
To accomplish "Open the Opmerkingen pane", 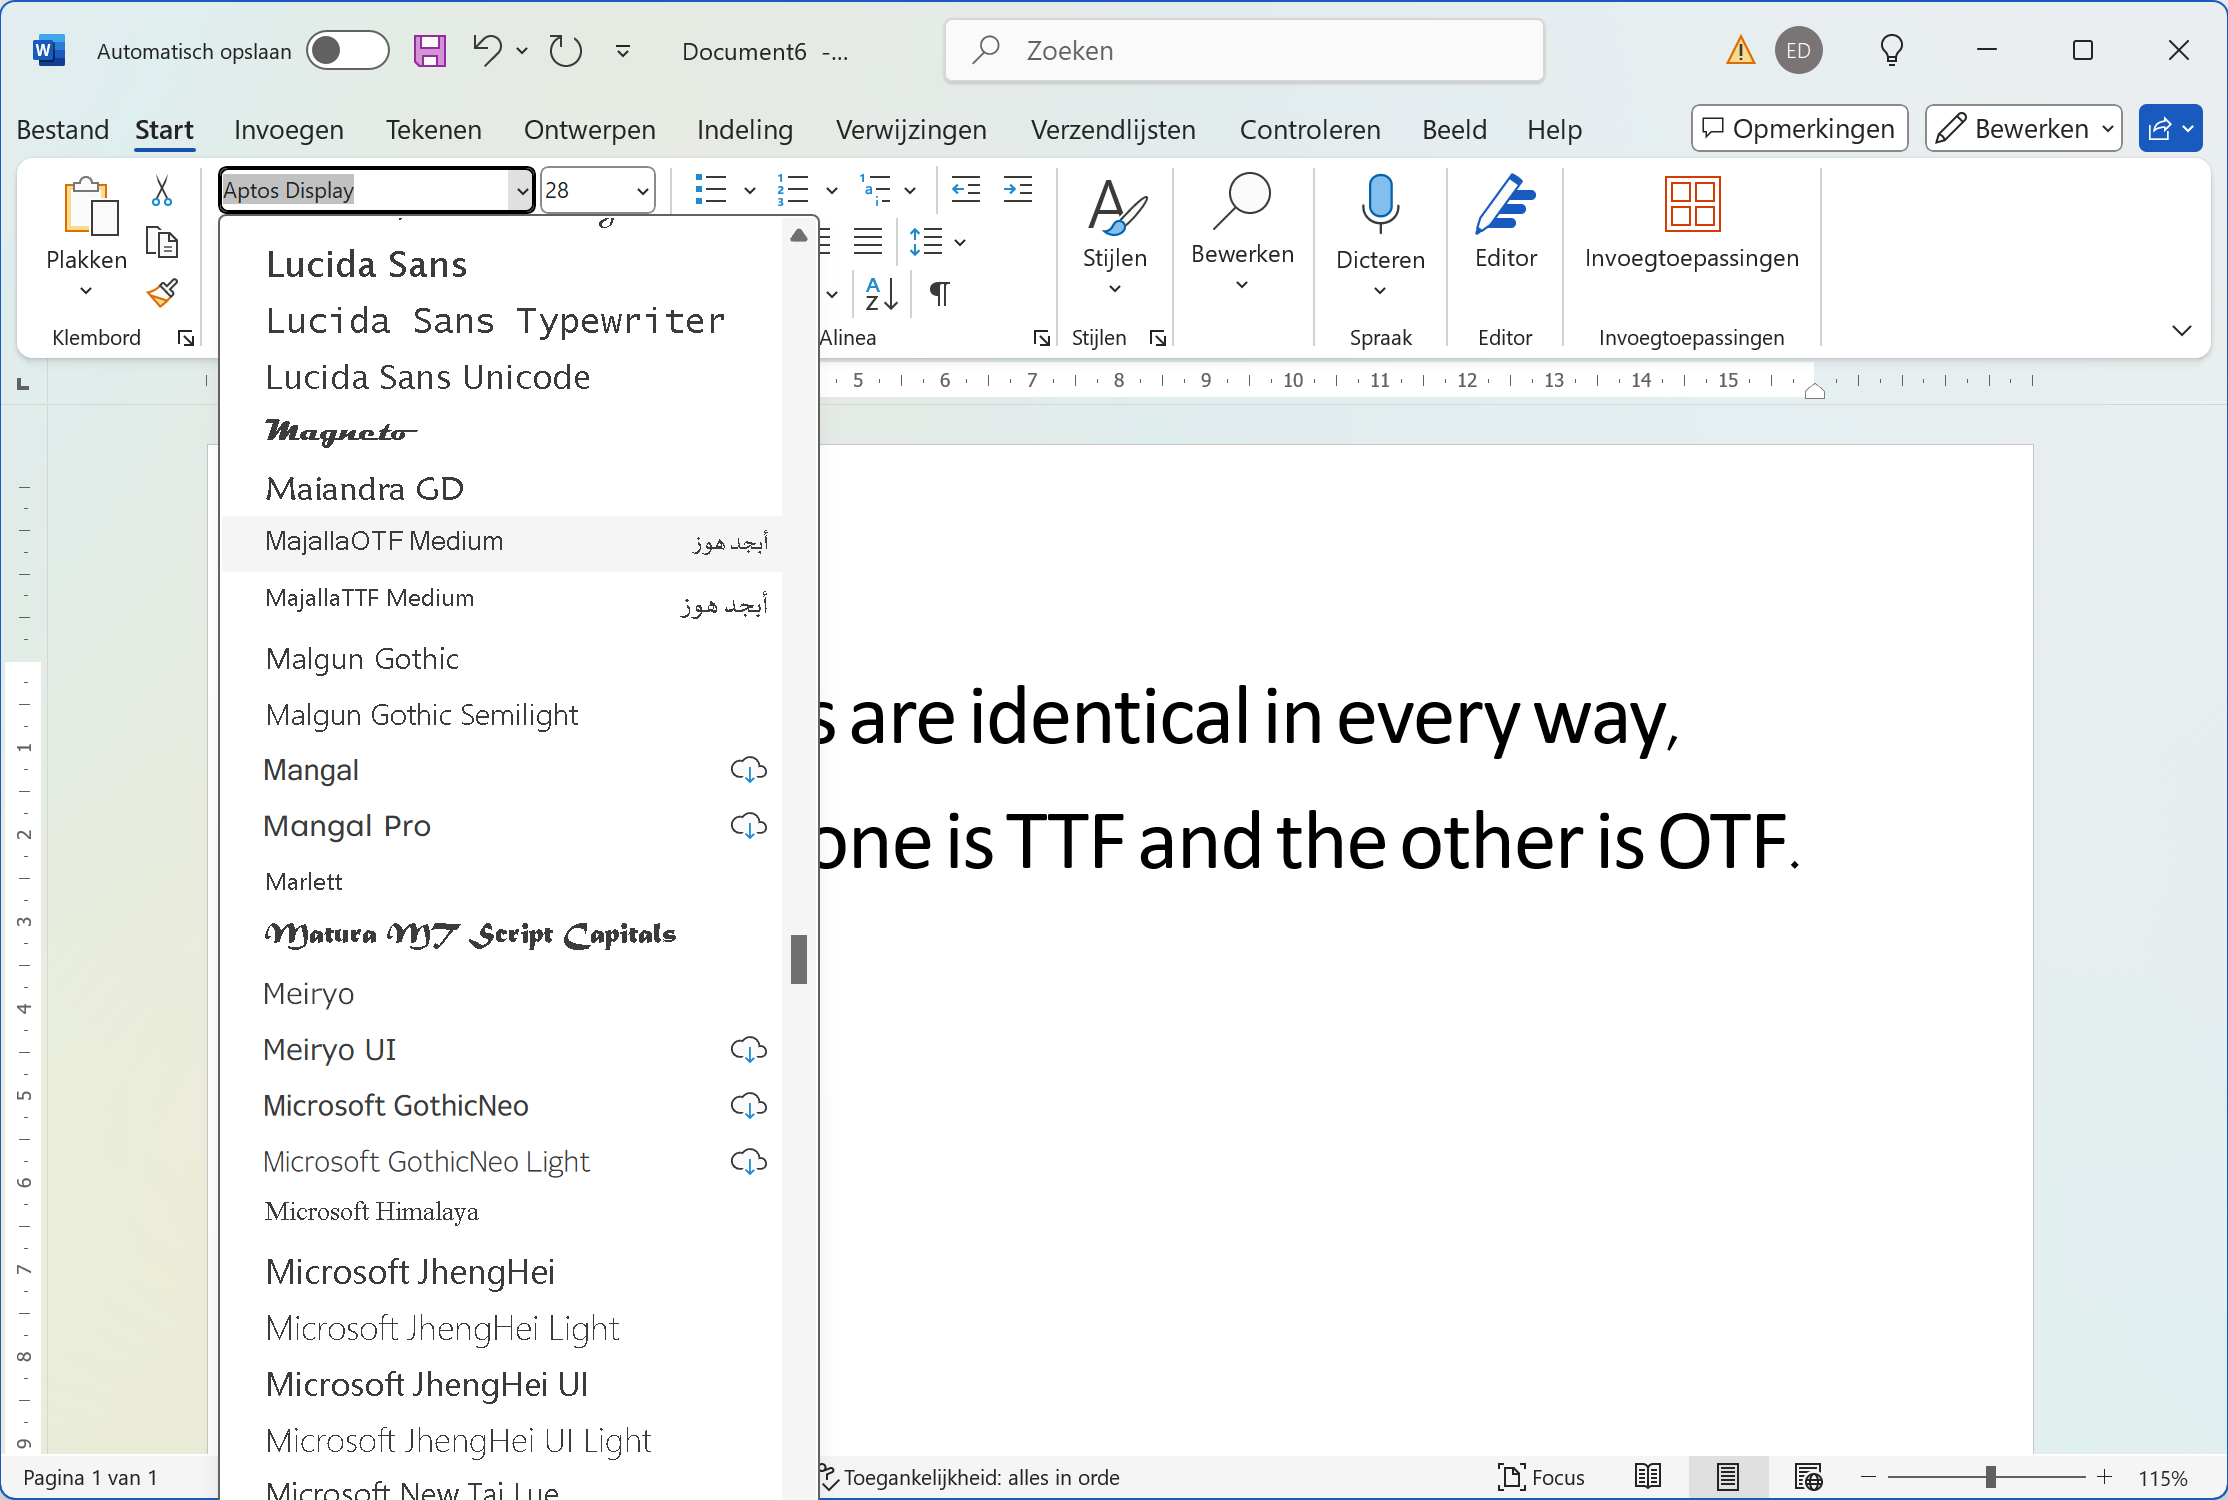I will pos(1799,129).
